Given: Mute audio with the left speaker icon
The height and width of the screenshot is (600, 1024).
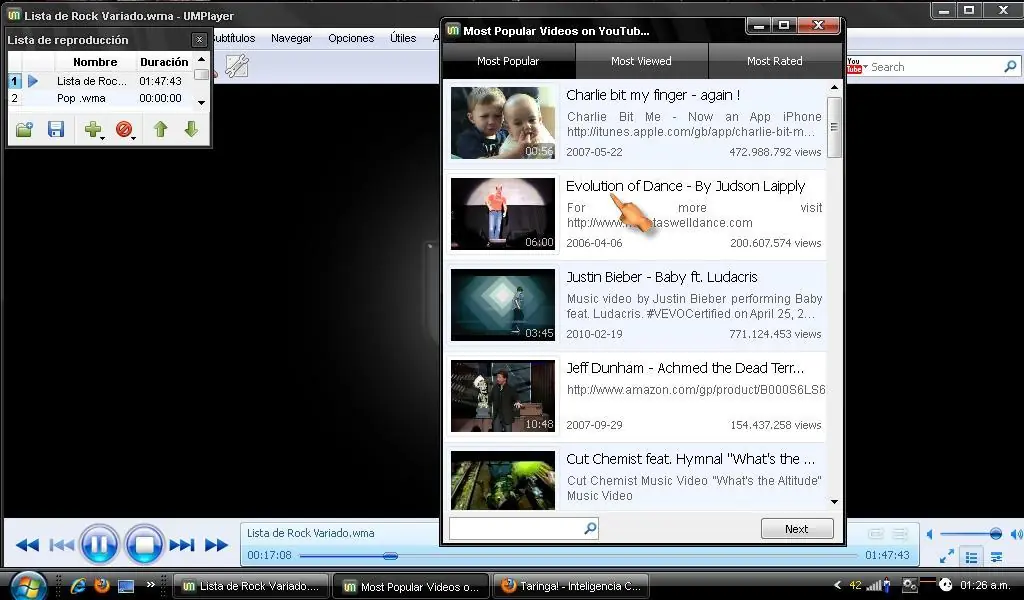Looking at the screenshot, I should point(929,534).
